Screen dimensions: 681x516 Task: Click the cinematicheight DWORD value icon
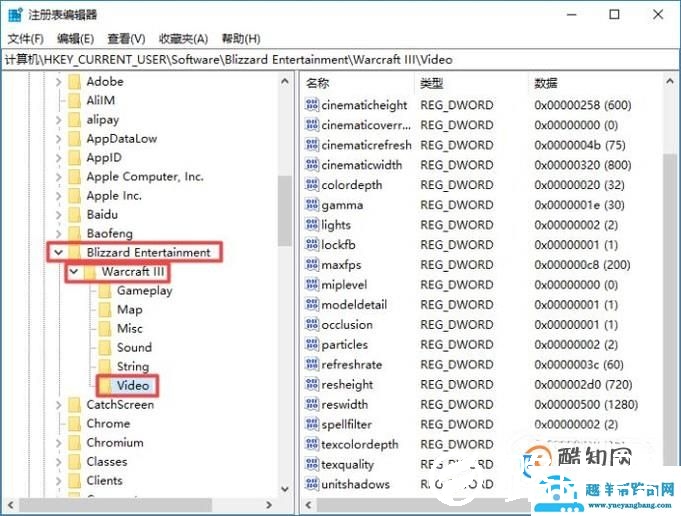[x=312, y=105]
